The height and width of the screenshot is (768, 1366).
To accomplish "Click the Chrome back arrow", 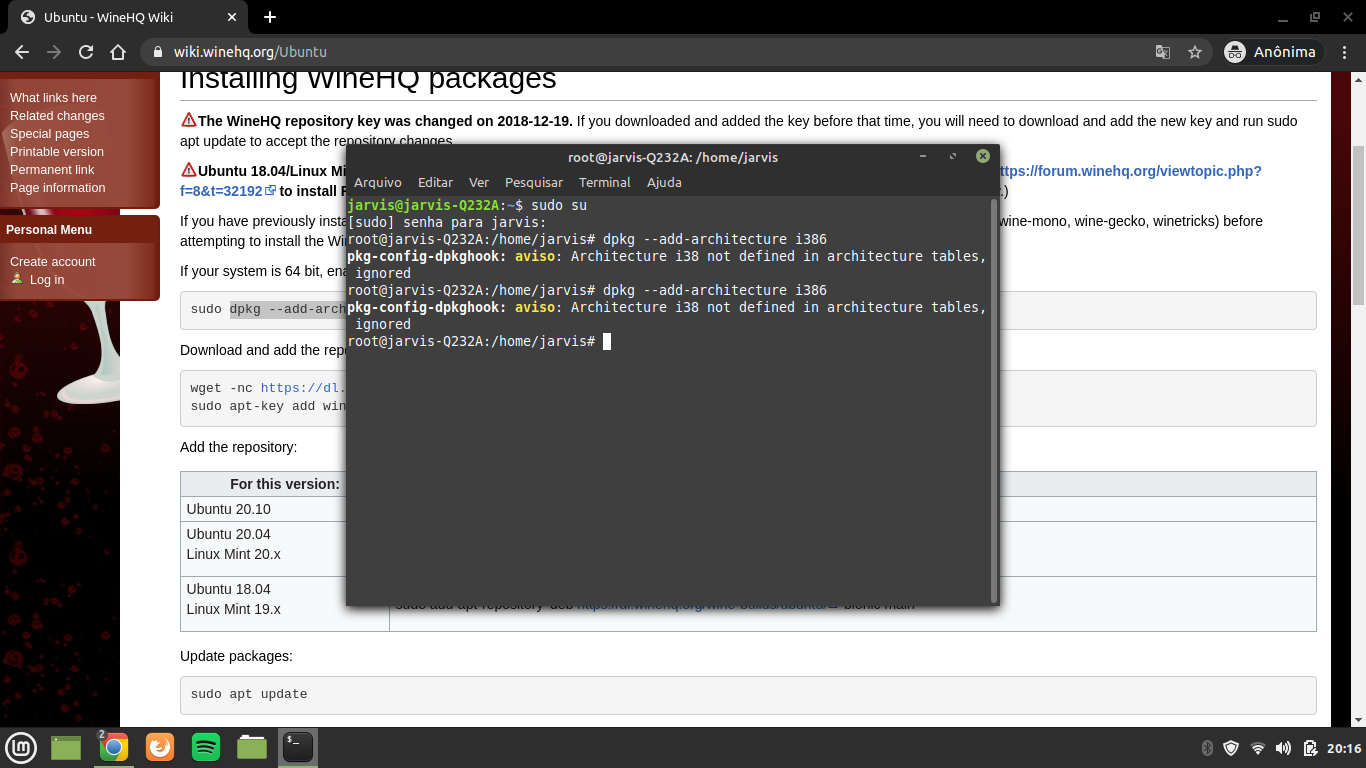I will tap(22, 52).
